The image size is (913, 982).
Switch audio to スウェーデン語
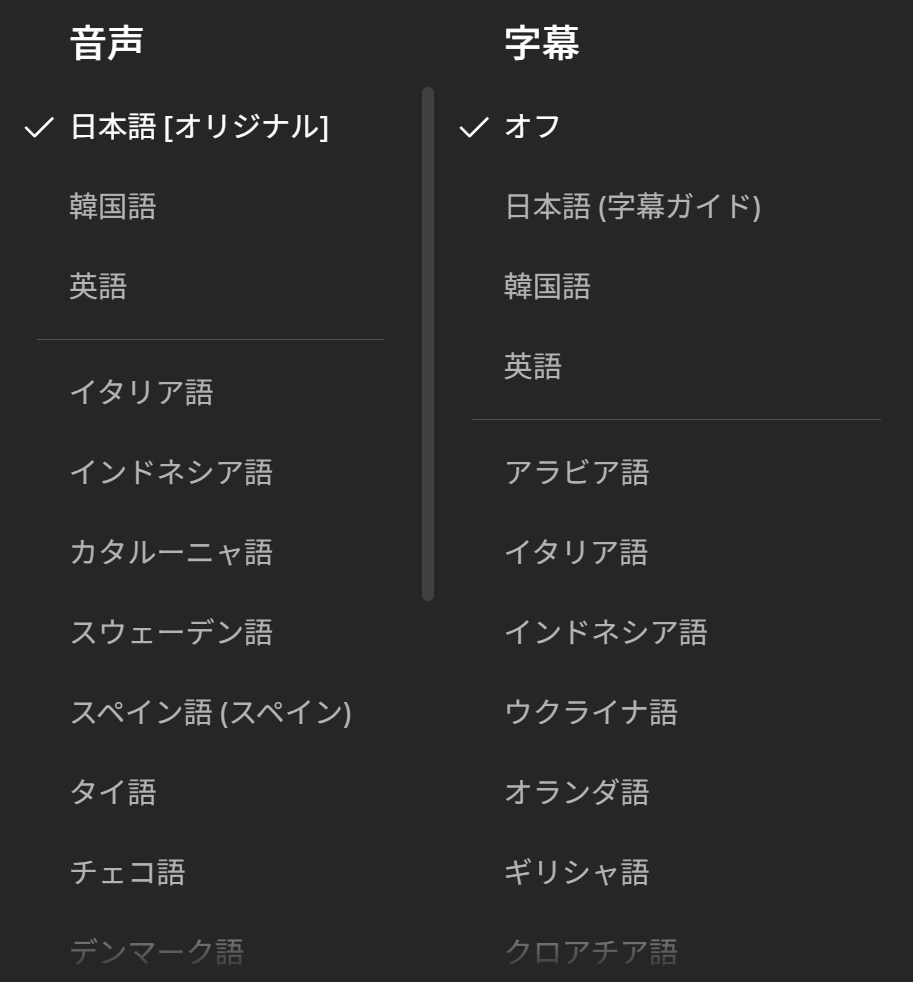point(171,632)
